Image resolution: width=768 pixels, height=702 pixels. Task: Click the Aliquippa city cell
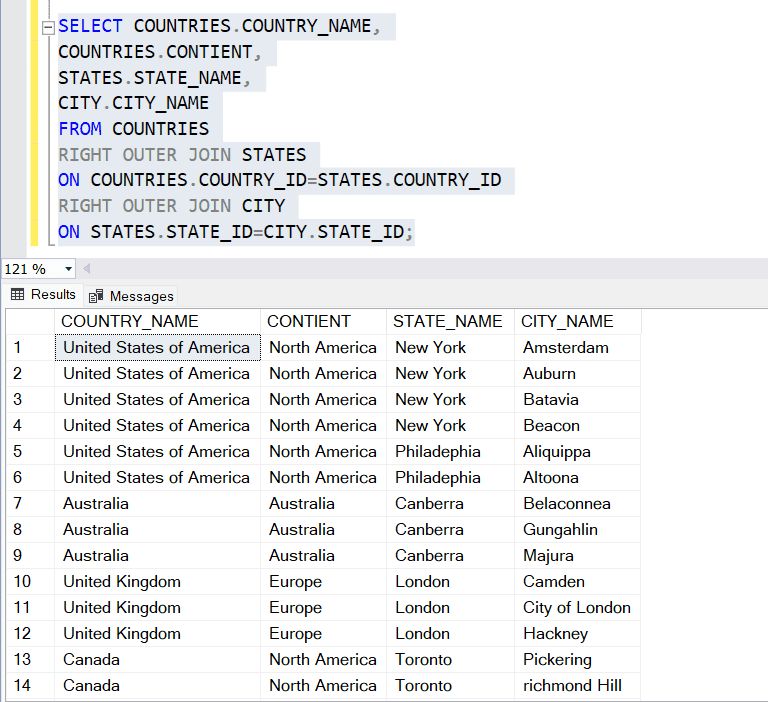pos(577,451)
